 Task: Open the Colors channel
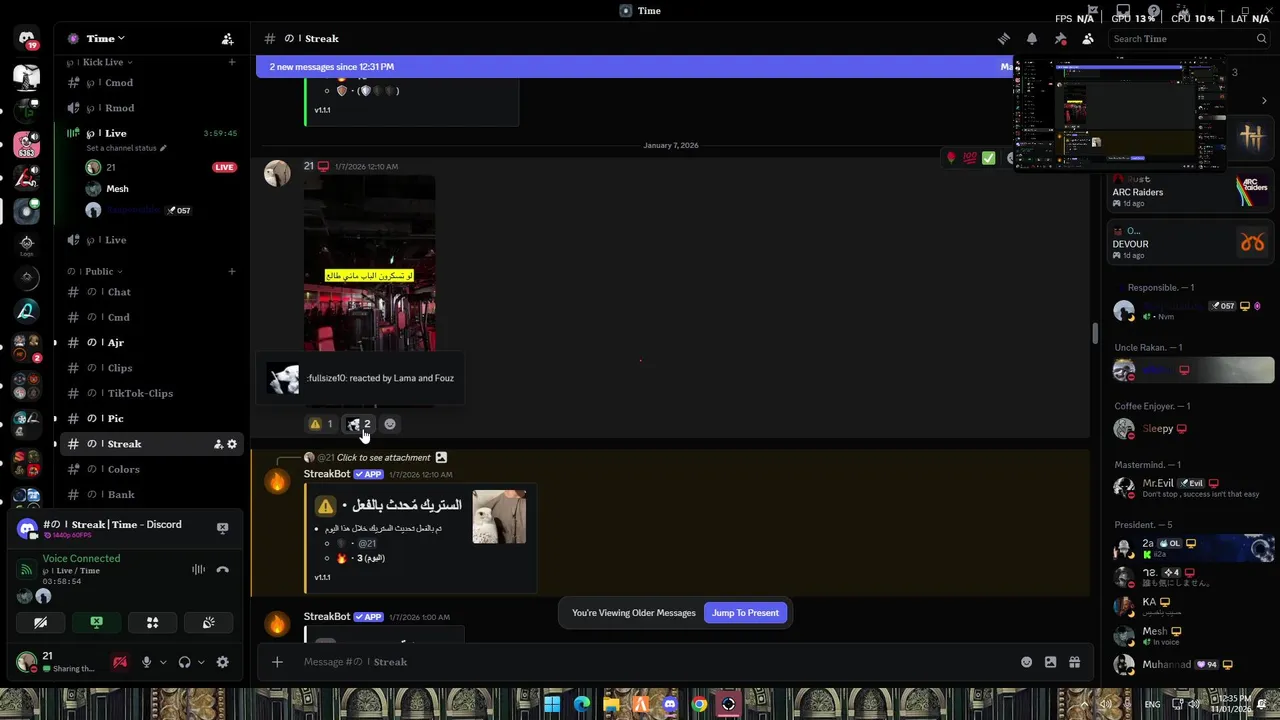pos(150,469)
